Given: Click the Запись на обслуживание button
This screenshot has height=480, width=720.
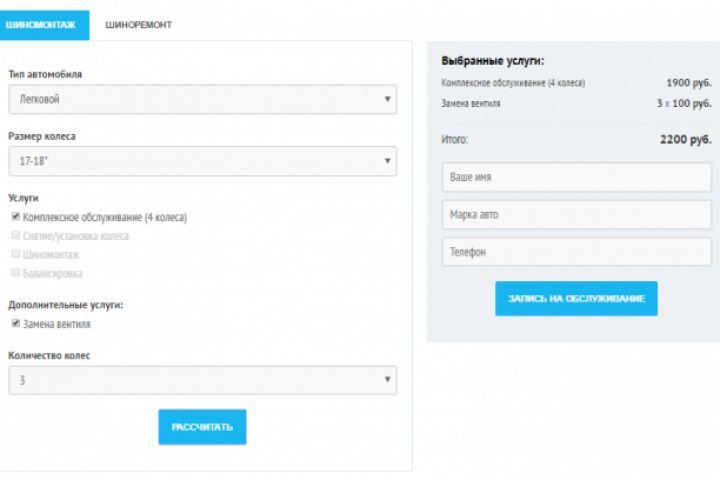Looking at the screenshot, I should click(576, 298).
